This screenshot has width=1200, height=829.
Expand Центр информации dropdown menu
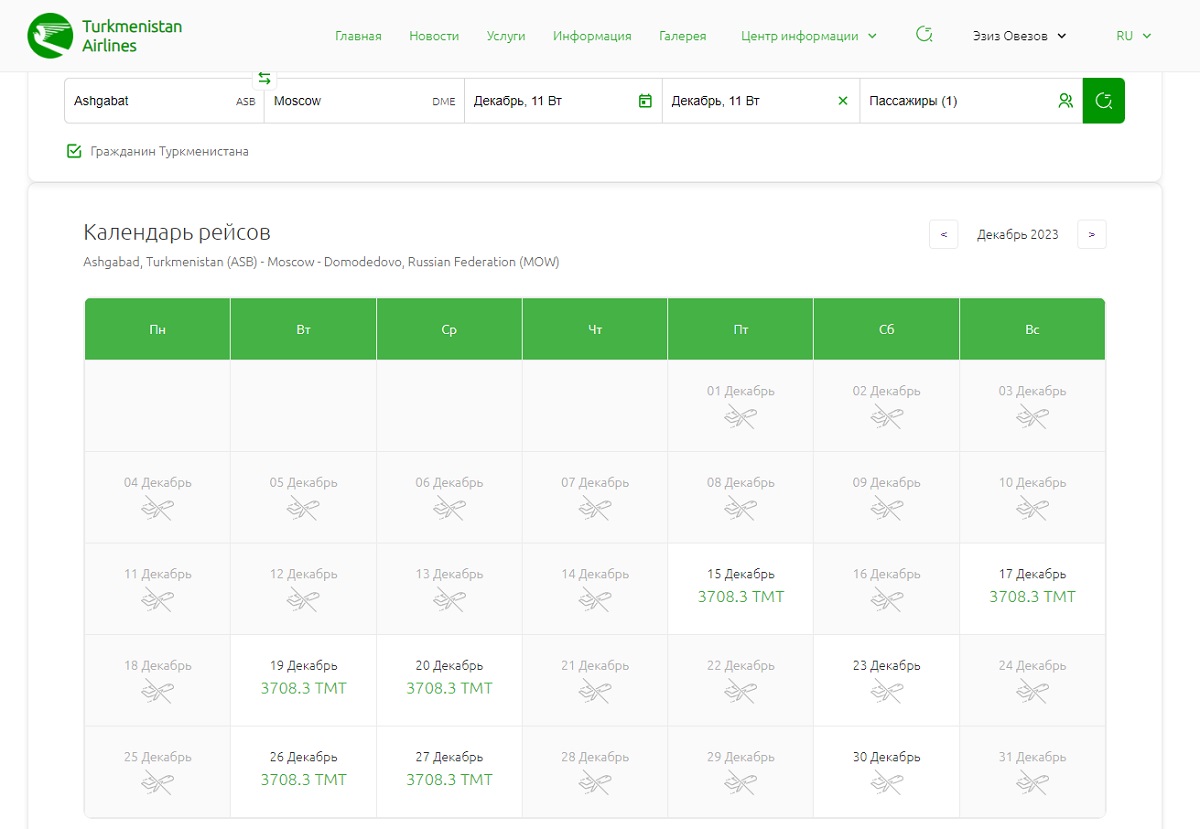[808, 36]
